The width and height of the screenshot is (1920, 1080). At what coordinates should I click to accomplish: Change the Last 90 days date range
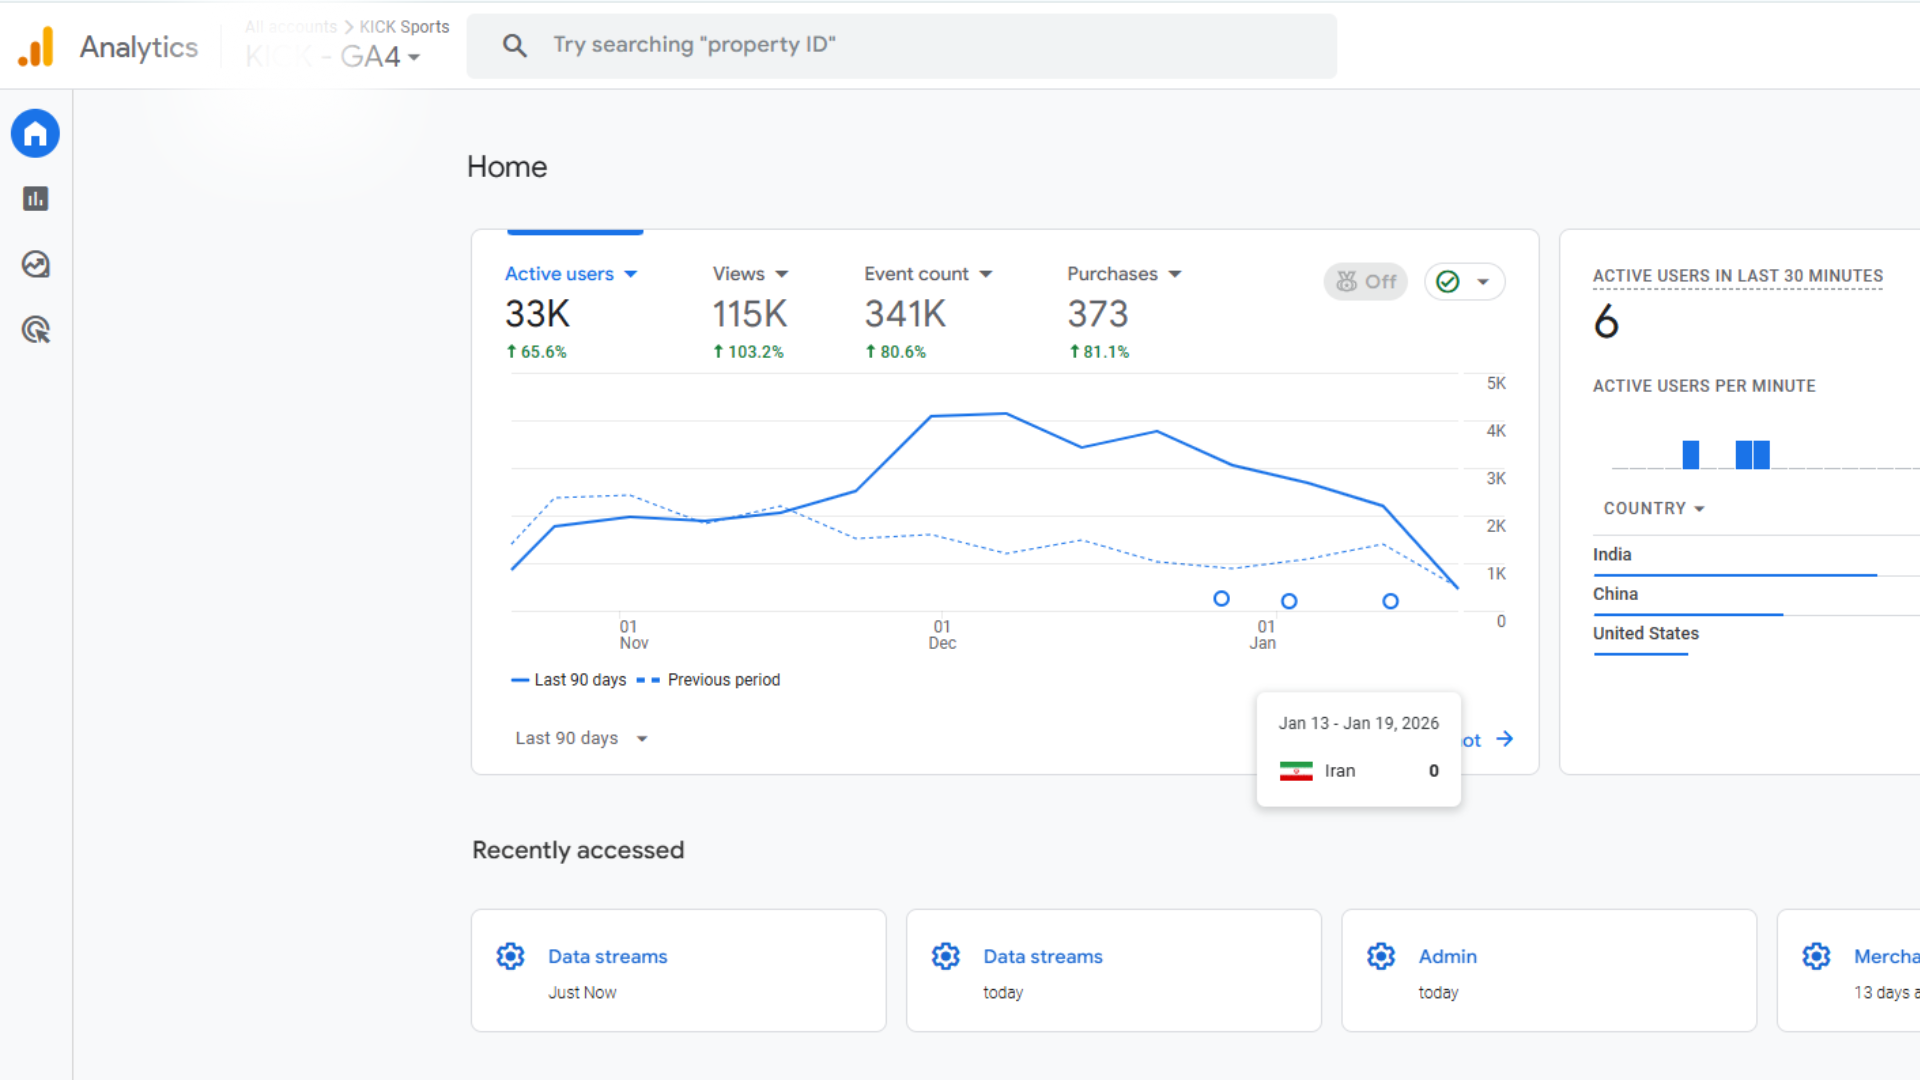(582, 738)
